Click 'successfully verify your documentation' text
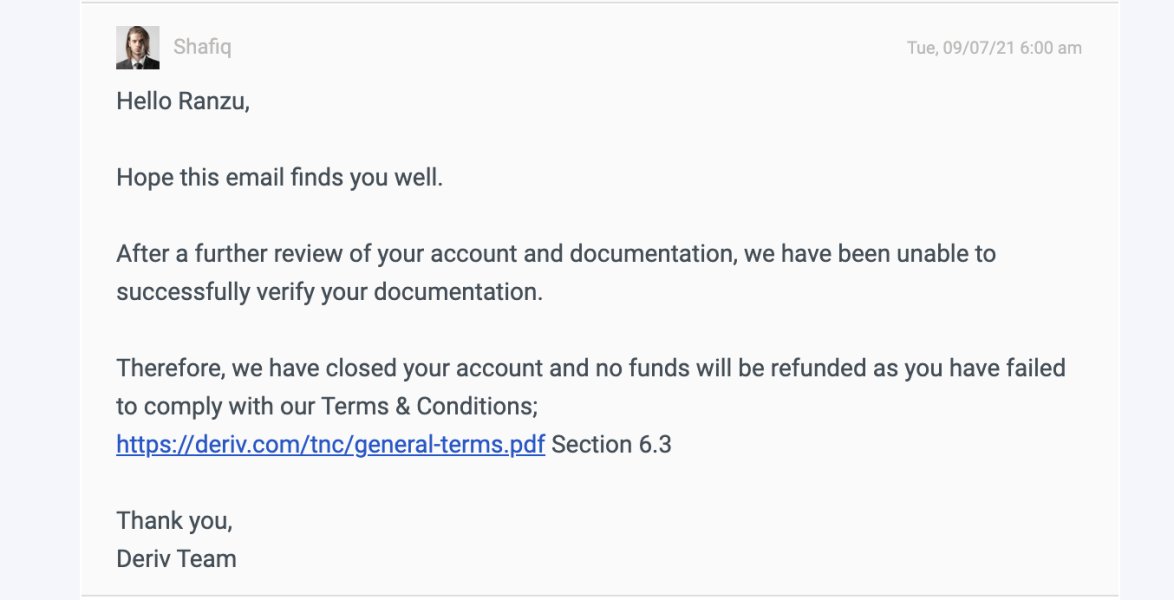 pos(329,292)
